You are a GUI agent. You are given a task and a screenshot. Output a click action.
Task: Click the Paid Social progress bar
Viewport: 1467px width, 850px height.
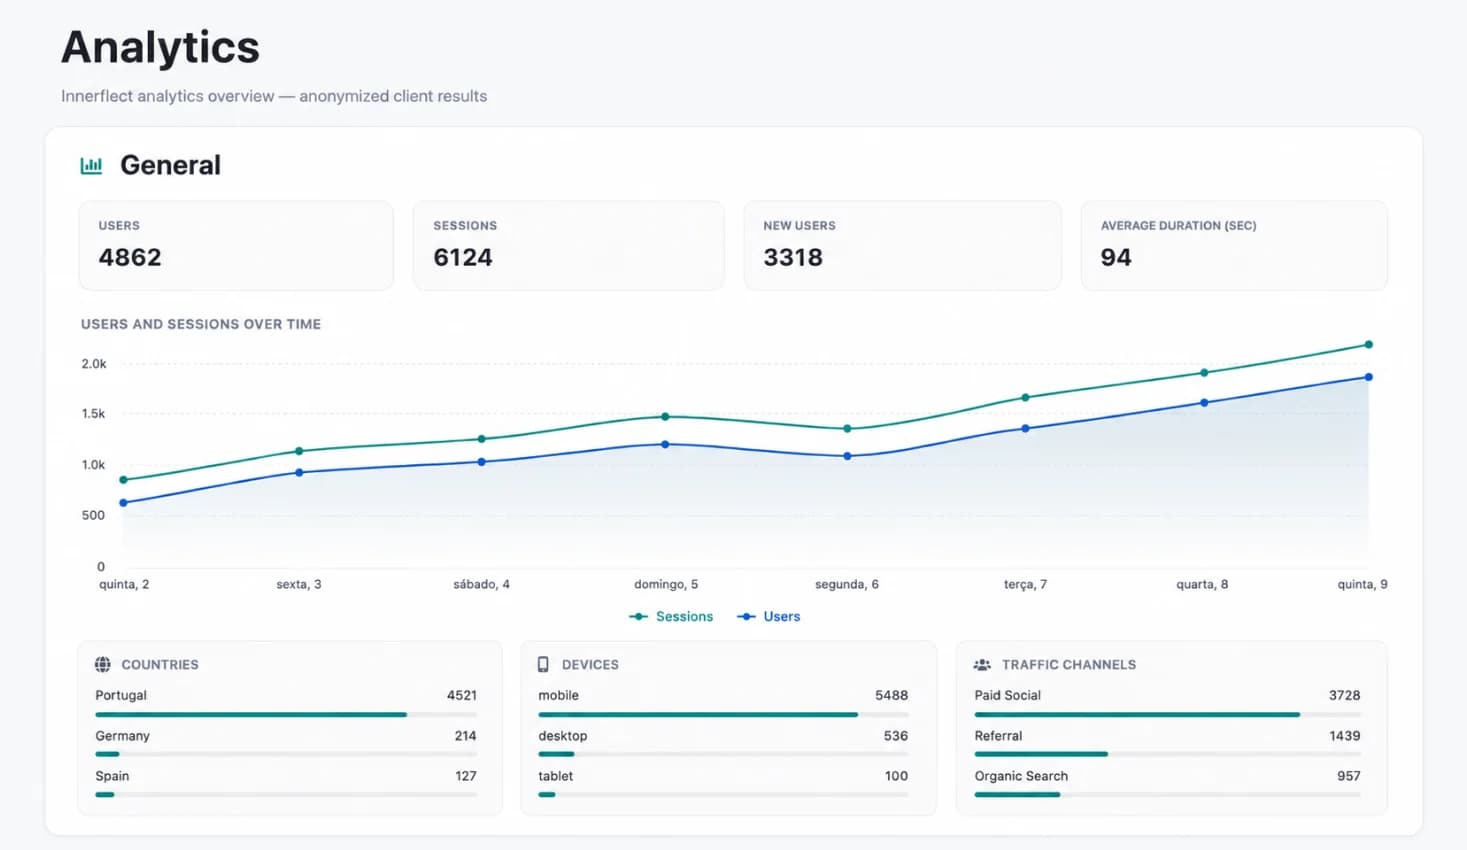pos(1167,714)
